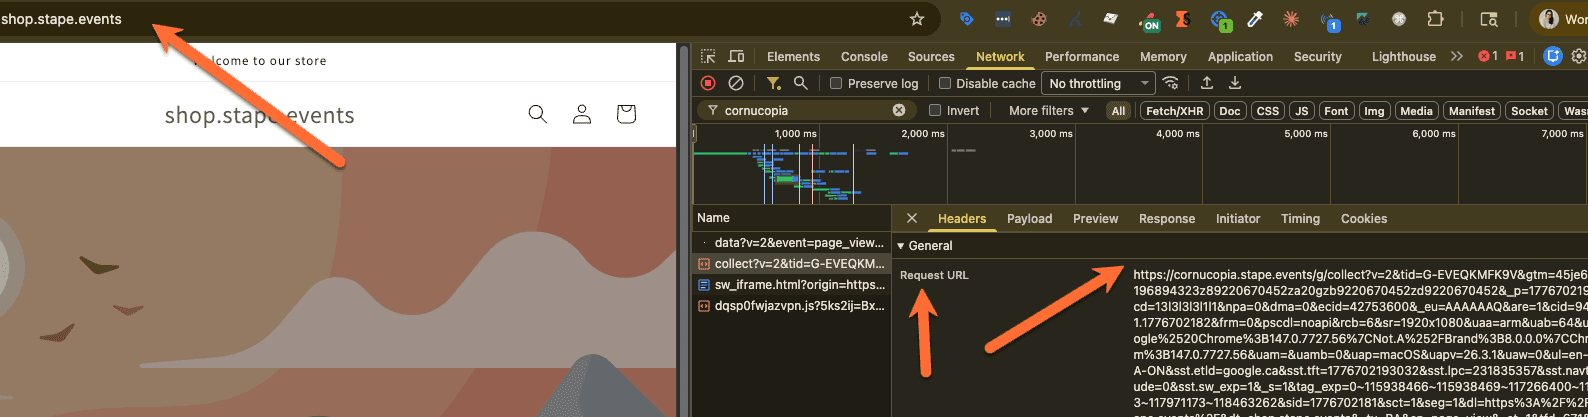
Task: Toggle the device toolbar icon
Action: click(736, 57)
